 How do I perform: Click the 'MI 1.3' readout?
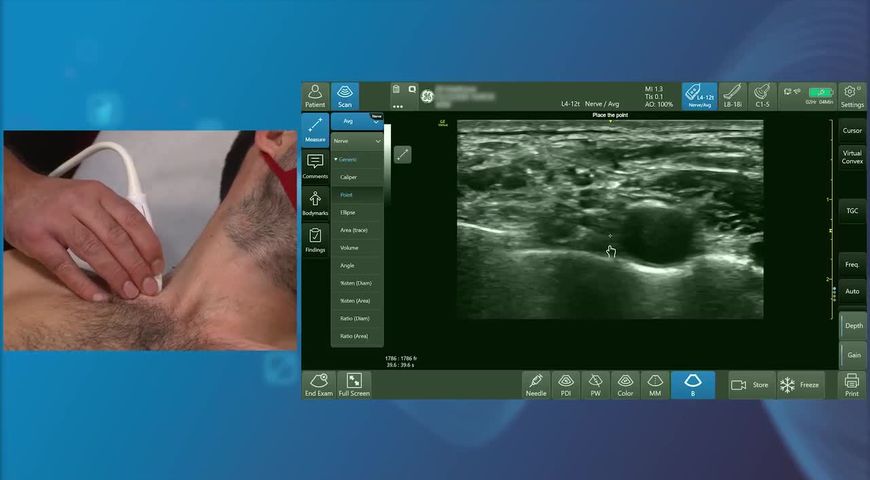point(654,89)
